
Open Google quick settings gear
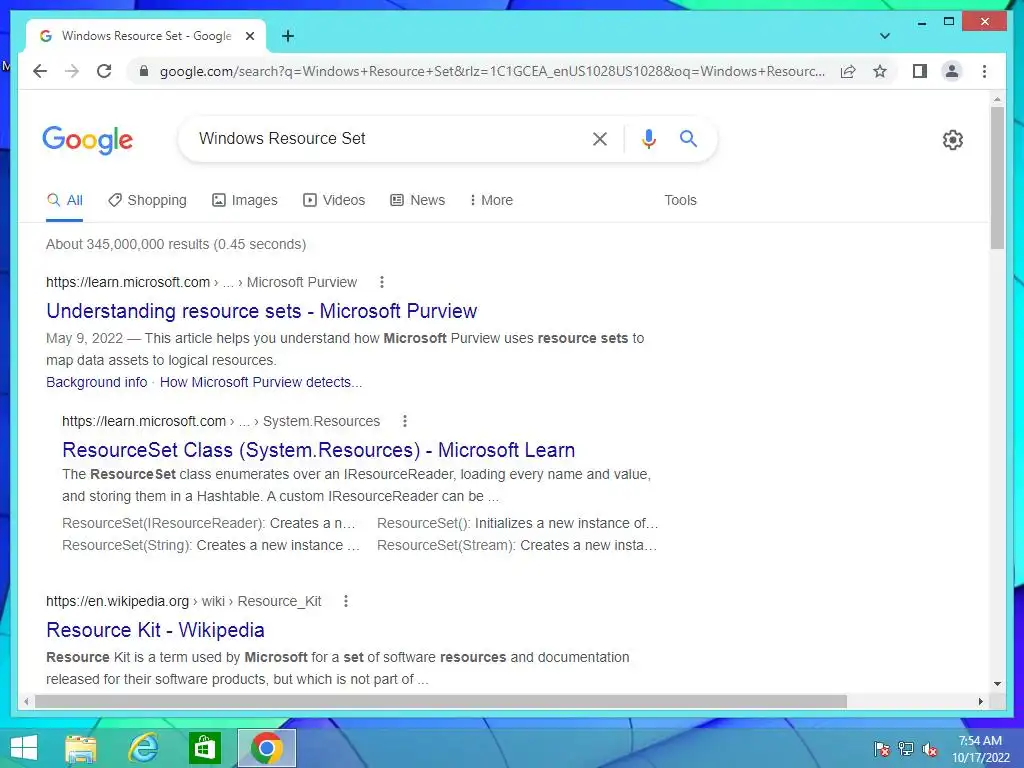[x=953, y=139]
